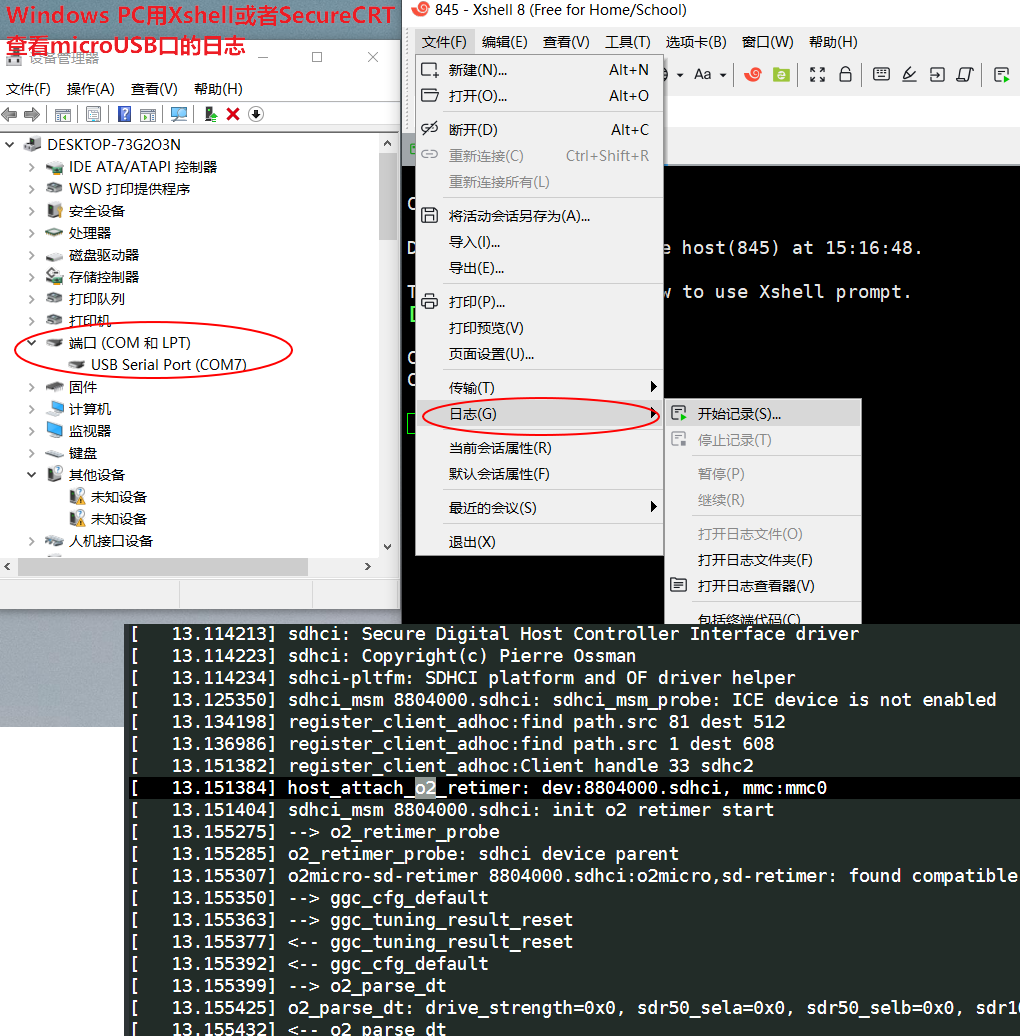Click 当前会话属性(R) menu entry
The width and height of the screenshot is (1020, 1036).
click(x=540, y=448)
